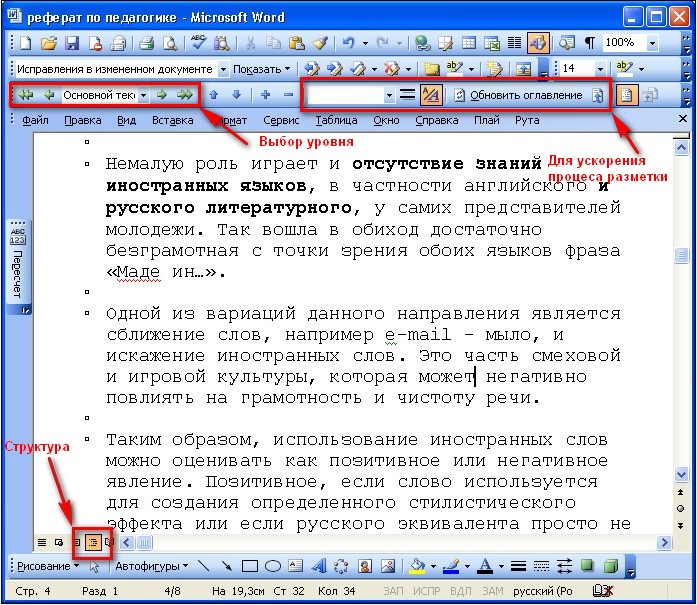This screenshot has width=697, height=605.
Task: Open outline level Основной текст dropdown
Action: (x=143, y=95)
